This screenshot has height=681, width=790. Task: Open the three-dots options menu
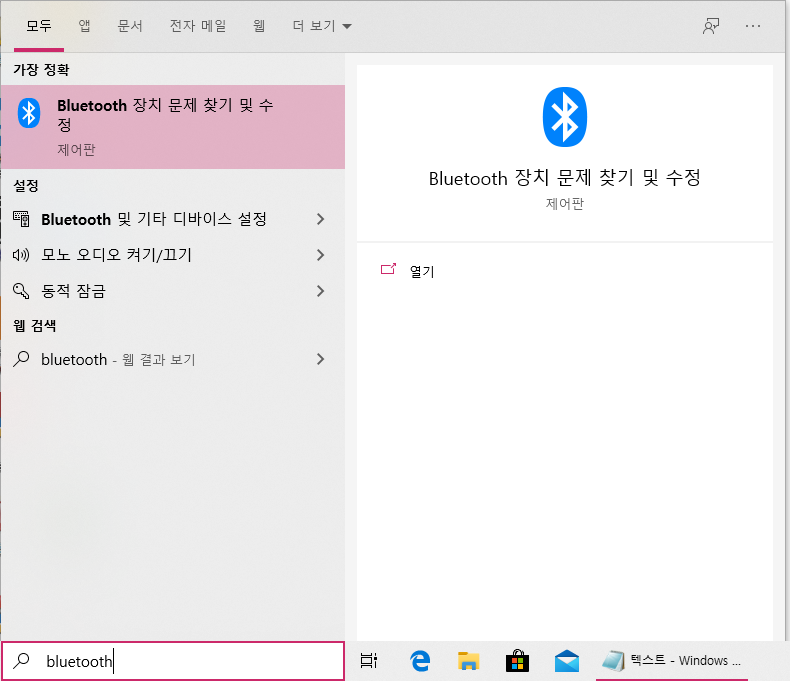pyautogui.click(x=753, y=26)
